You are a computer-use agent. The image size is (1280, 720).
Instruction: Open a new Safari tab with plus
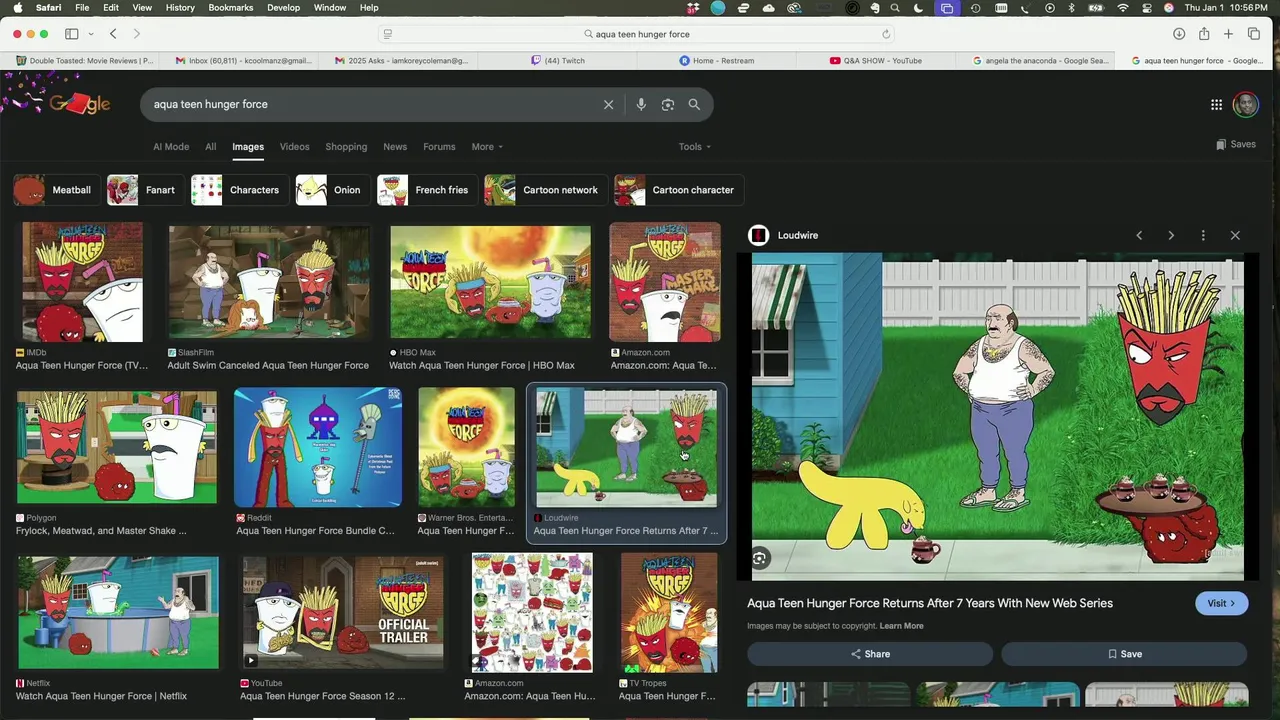point(1229,34)
